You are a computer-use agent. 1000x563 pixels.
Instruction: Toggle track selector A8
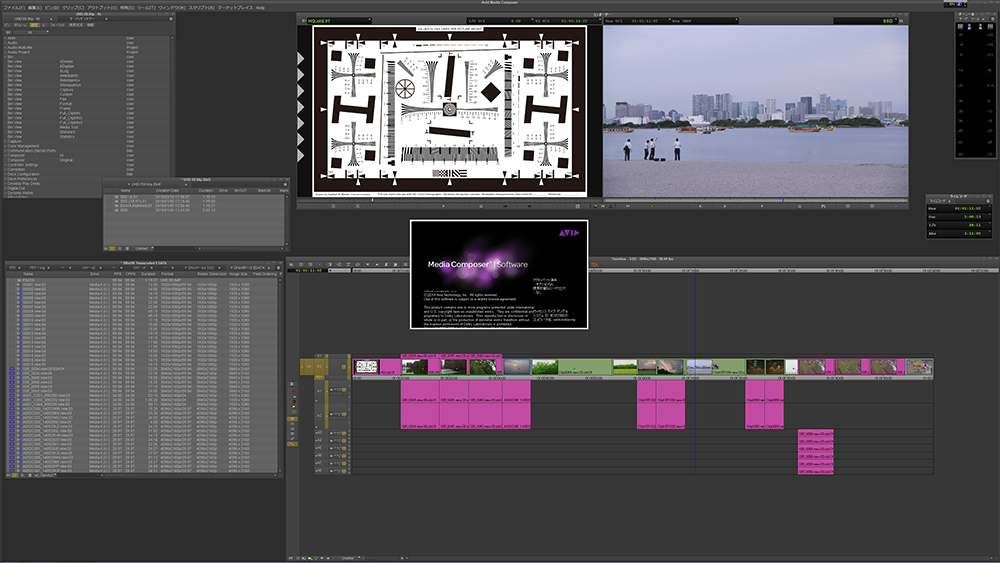pos(318,471)
